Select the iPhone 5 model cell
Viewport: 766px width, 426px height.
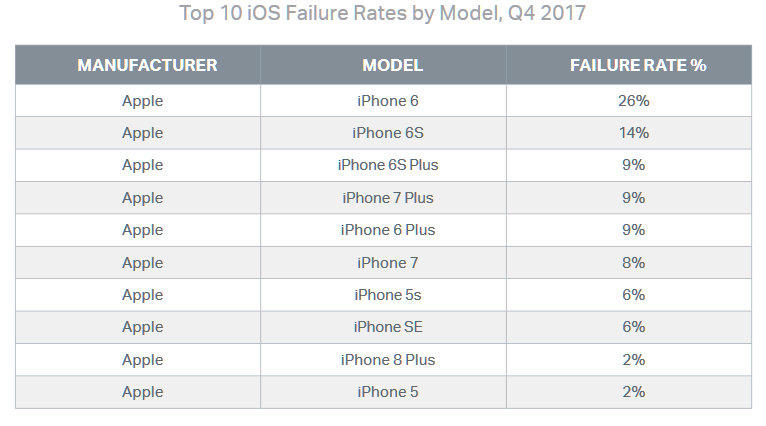pyautogui.click(x=388, y=392)
